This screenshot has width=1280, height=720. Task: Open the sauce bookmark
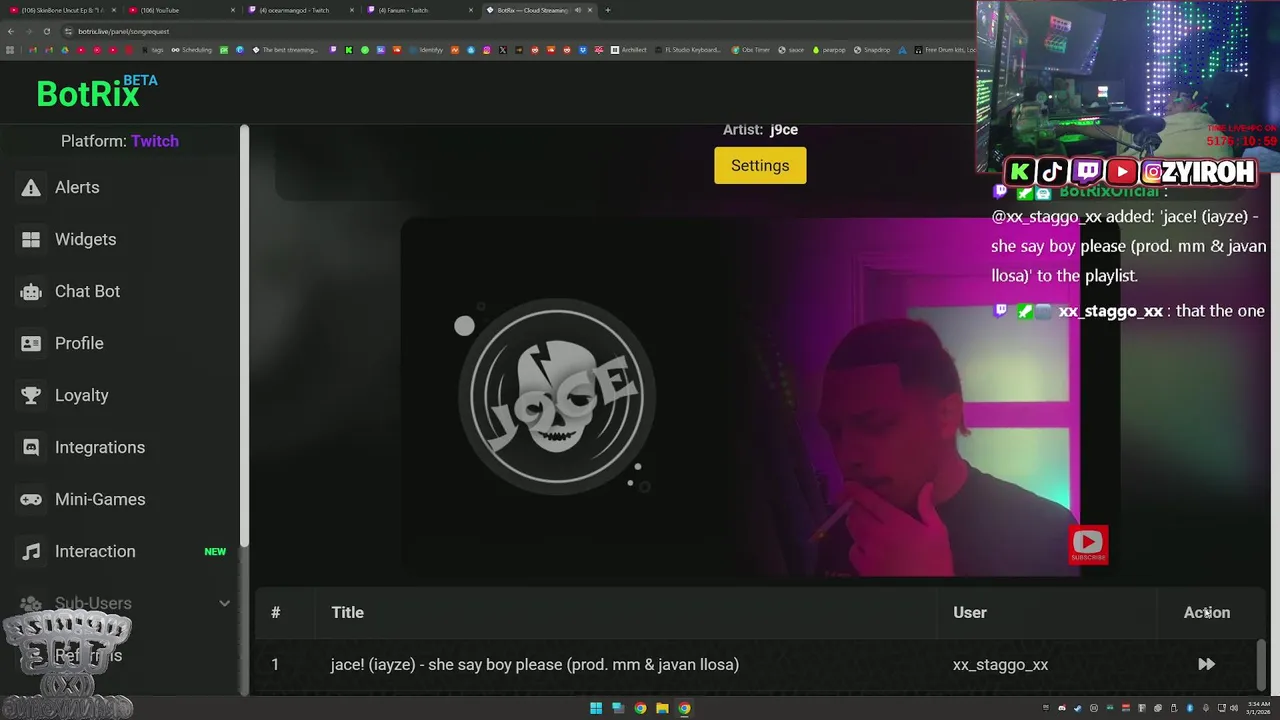point(791,50)
